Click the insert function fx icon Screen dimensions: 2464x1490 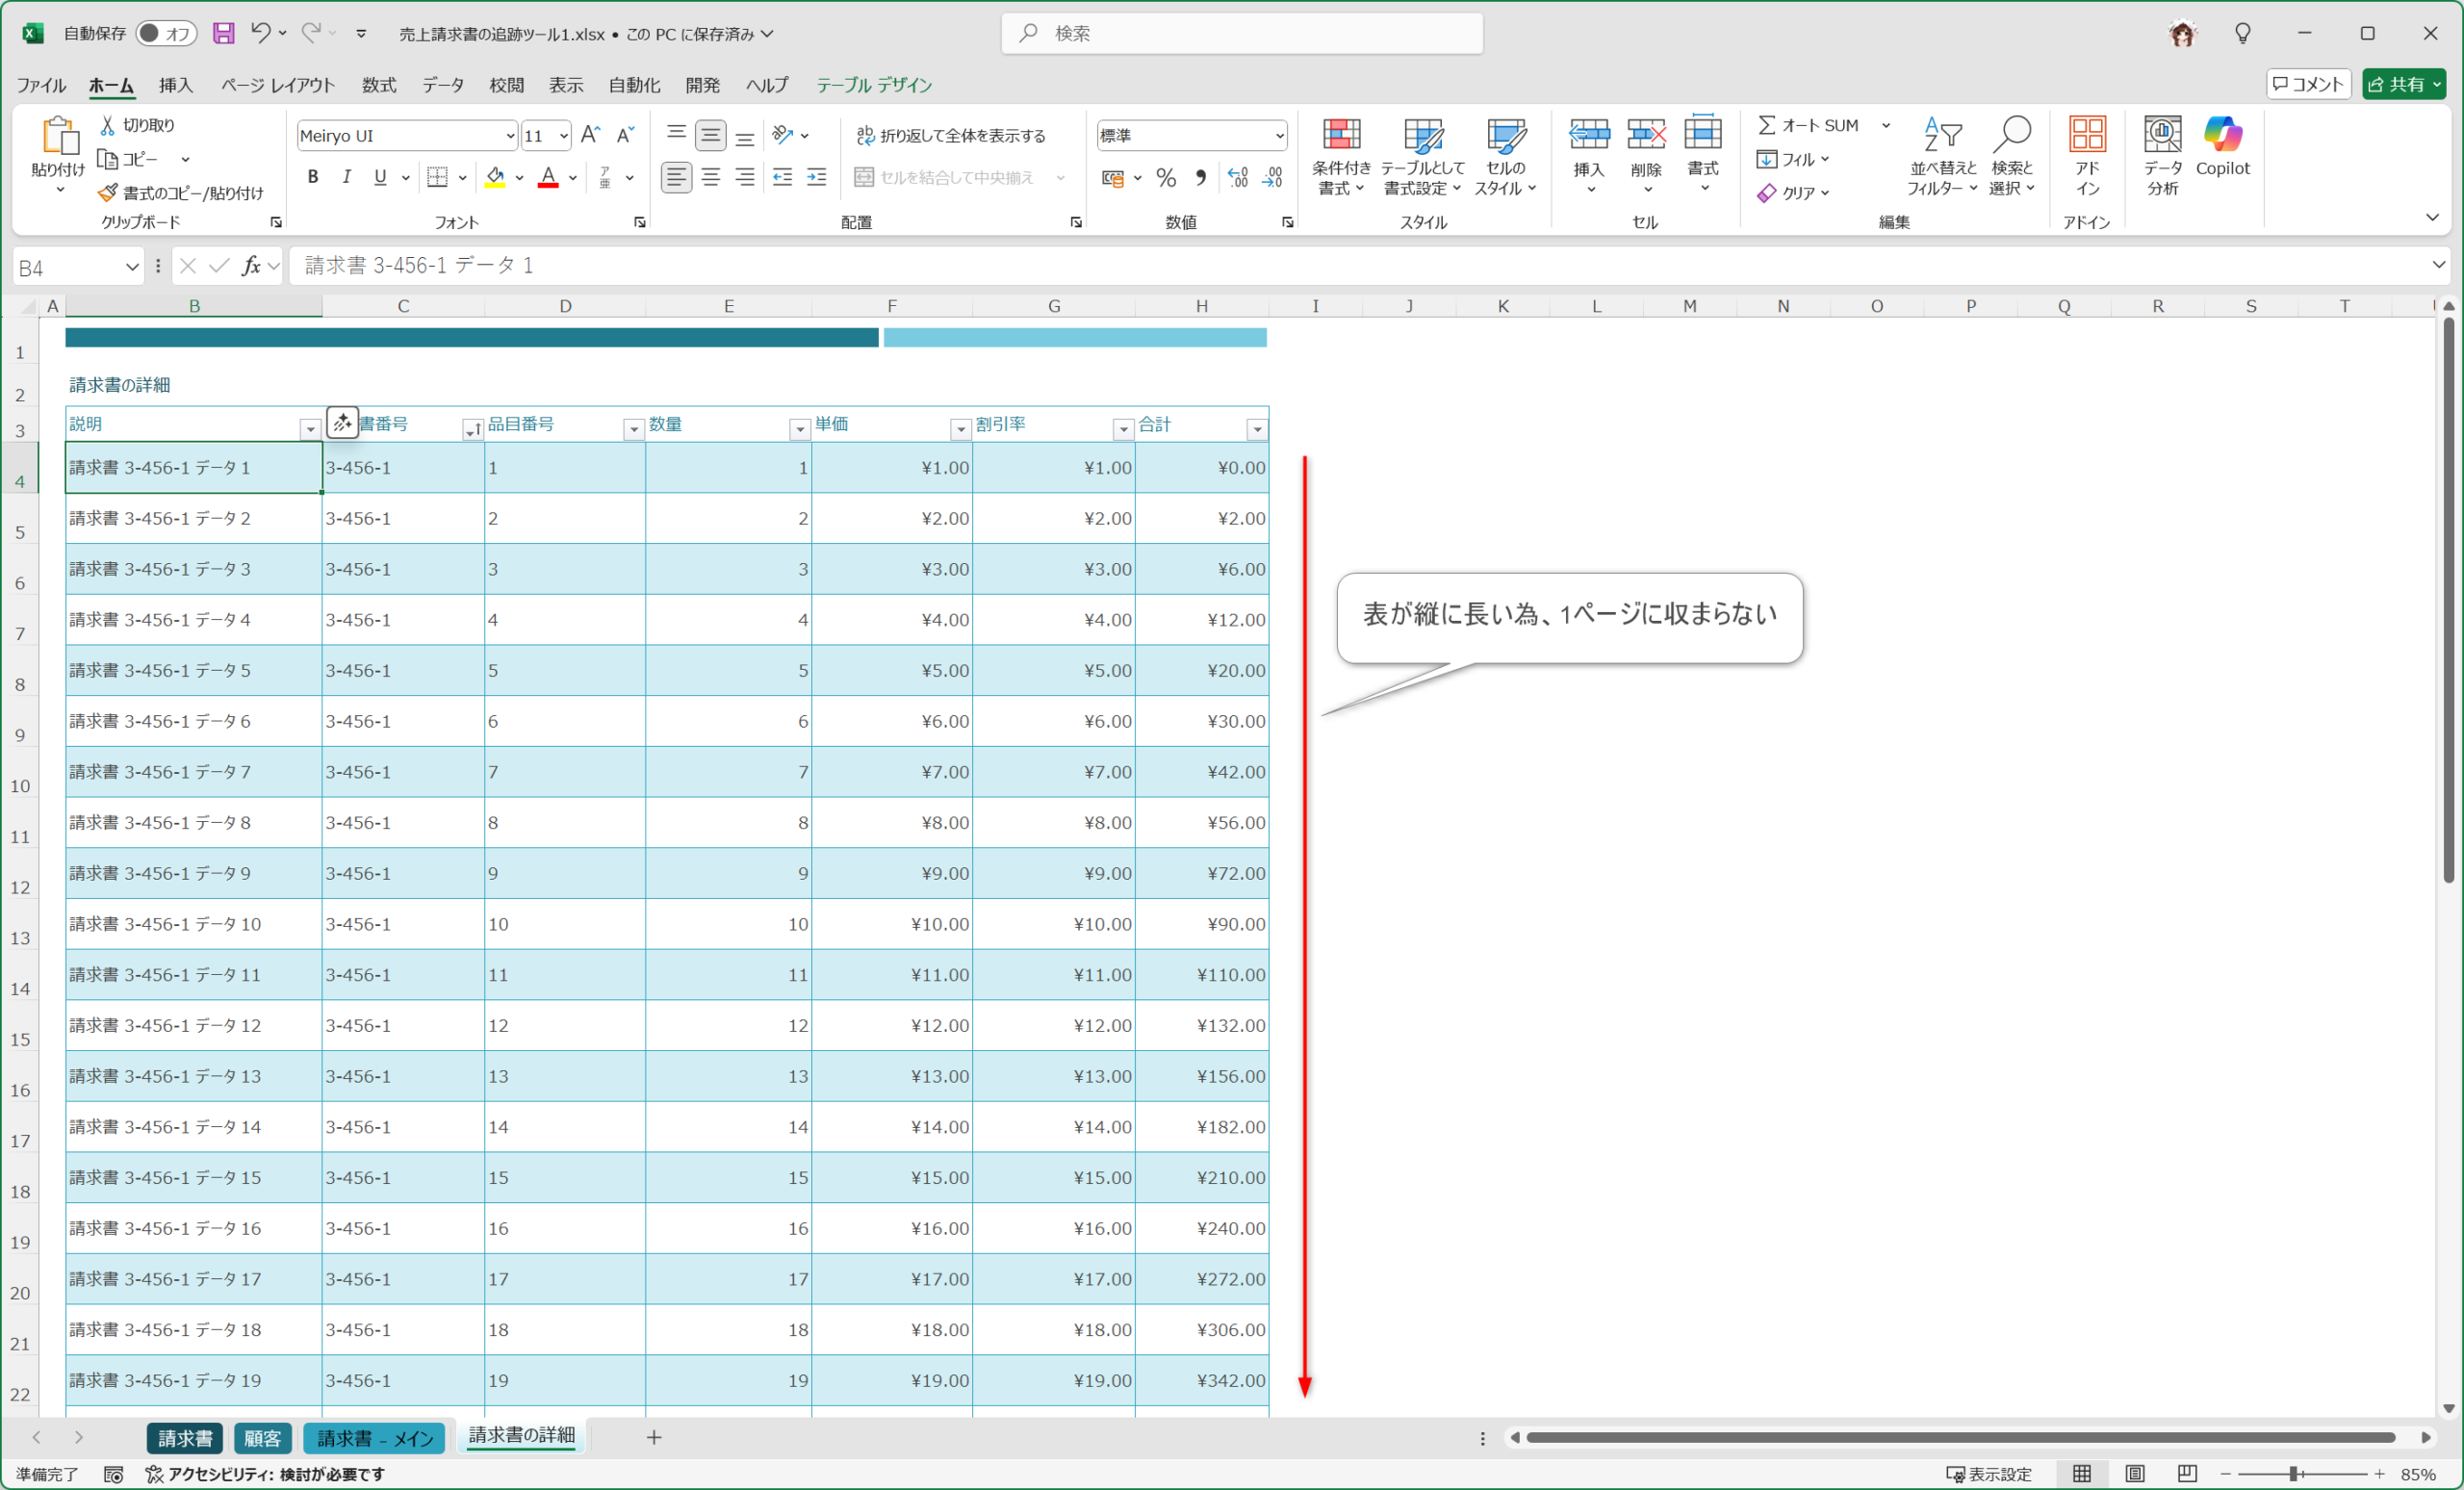click(251, 266)
